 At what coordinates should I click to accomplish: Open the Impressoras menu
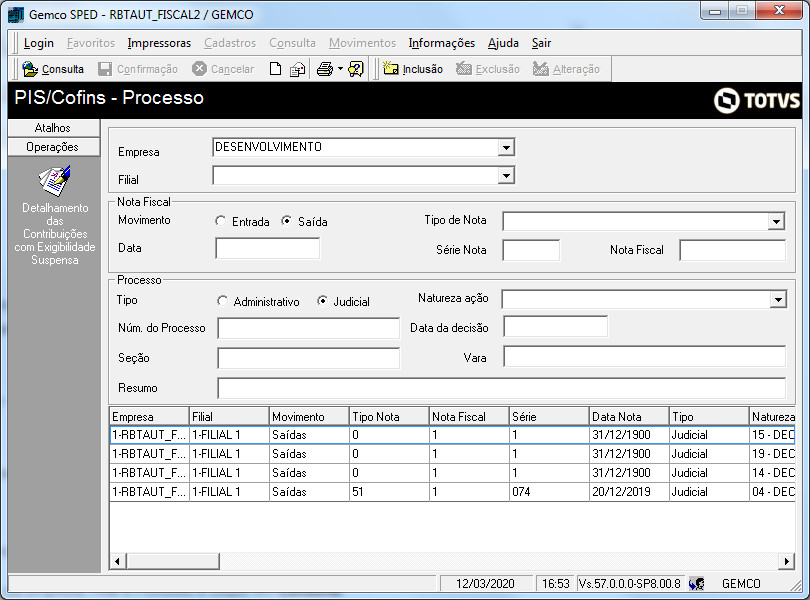pos(159,43)
